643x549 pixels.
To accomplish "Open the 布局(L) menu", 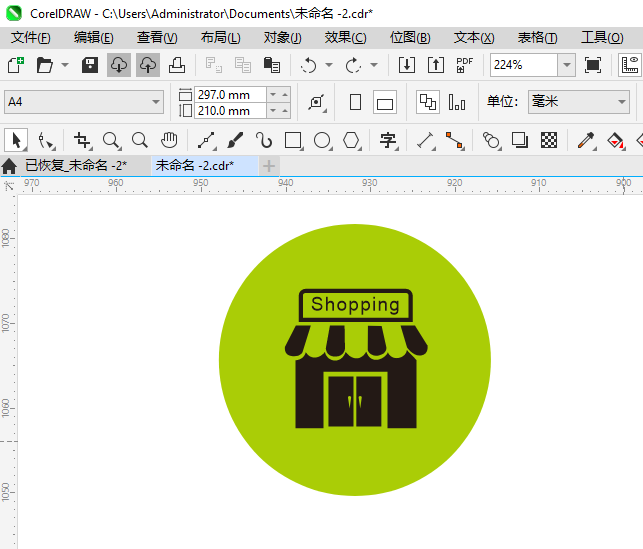I will (x=221, y=38).
